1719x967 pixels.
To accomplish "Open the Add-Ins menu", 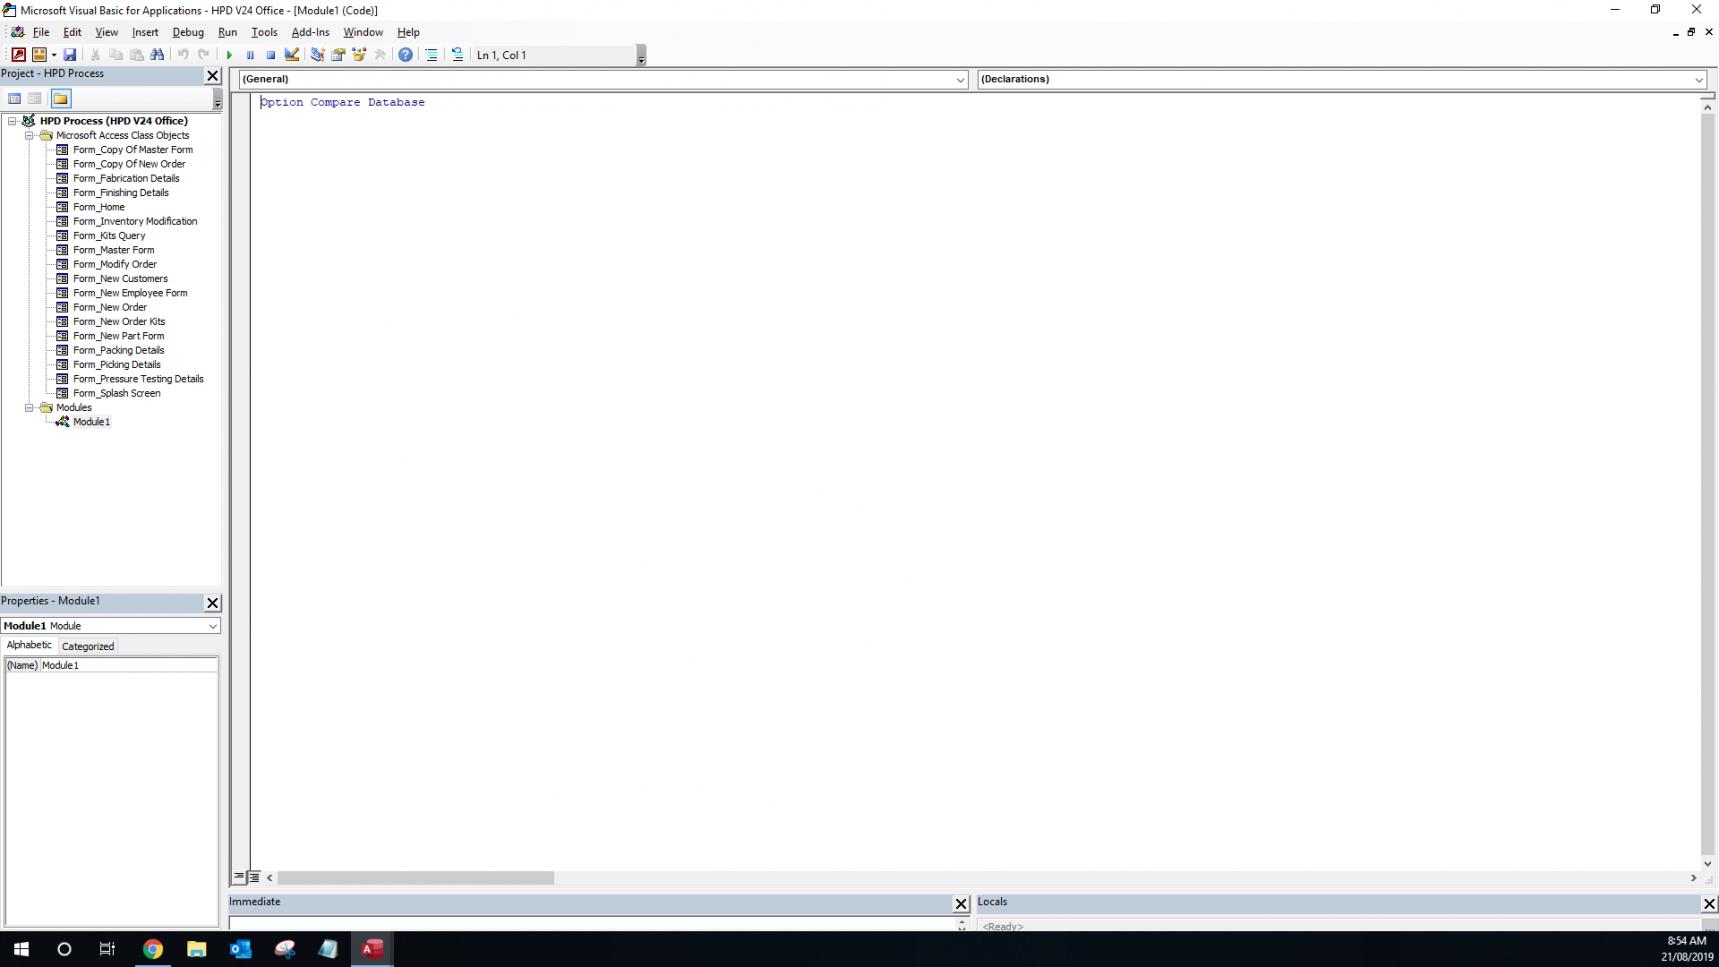I will click(310, 32).
